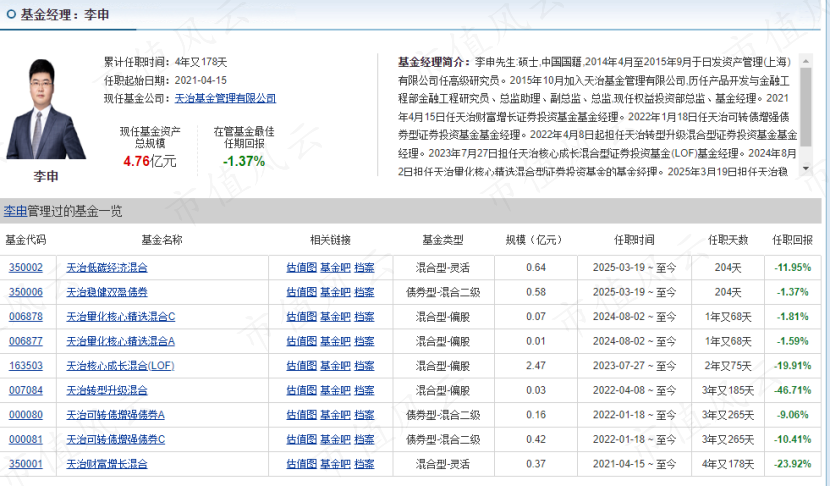Viewport: 830px width, 486px height.
Task: Open the 天治稳健双盈债券 fund page
Action: [107, 292]
